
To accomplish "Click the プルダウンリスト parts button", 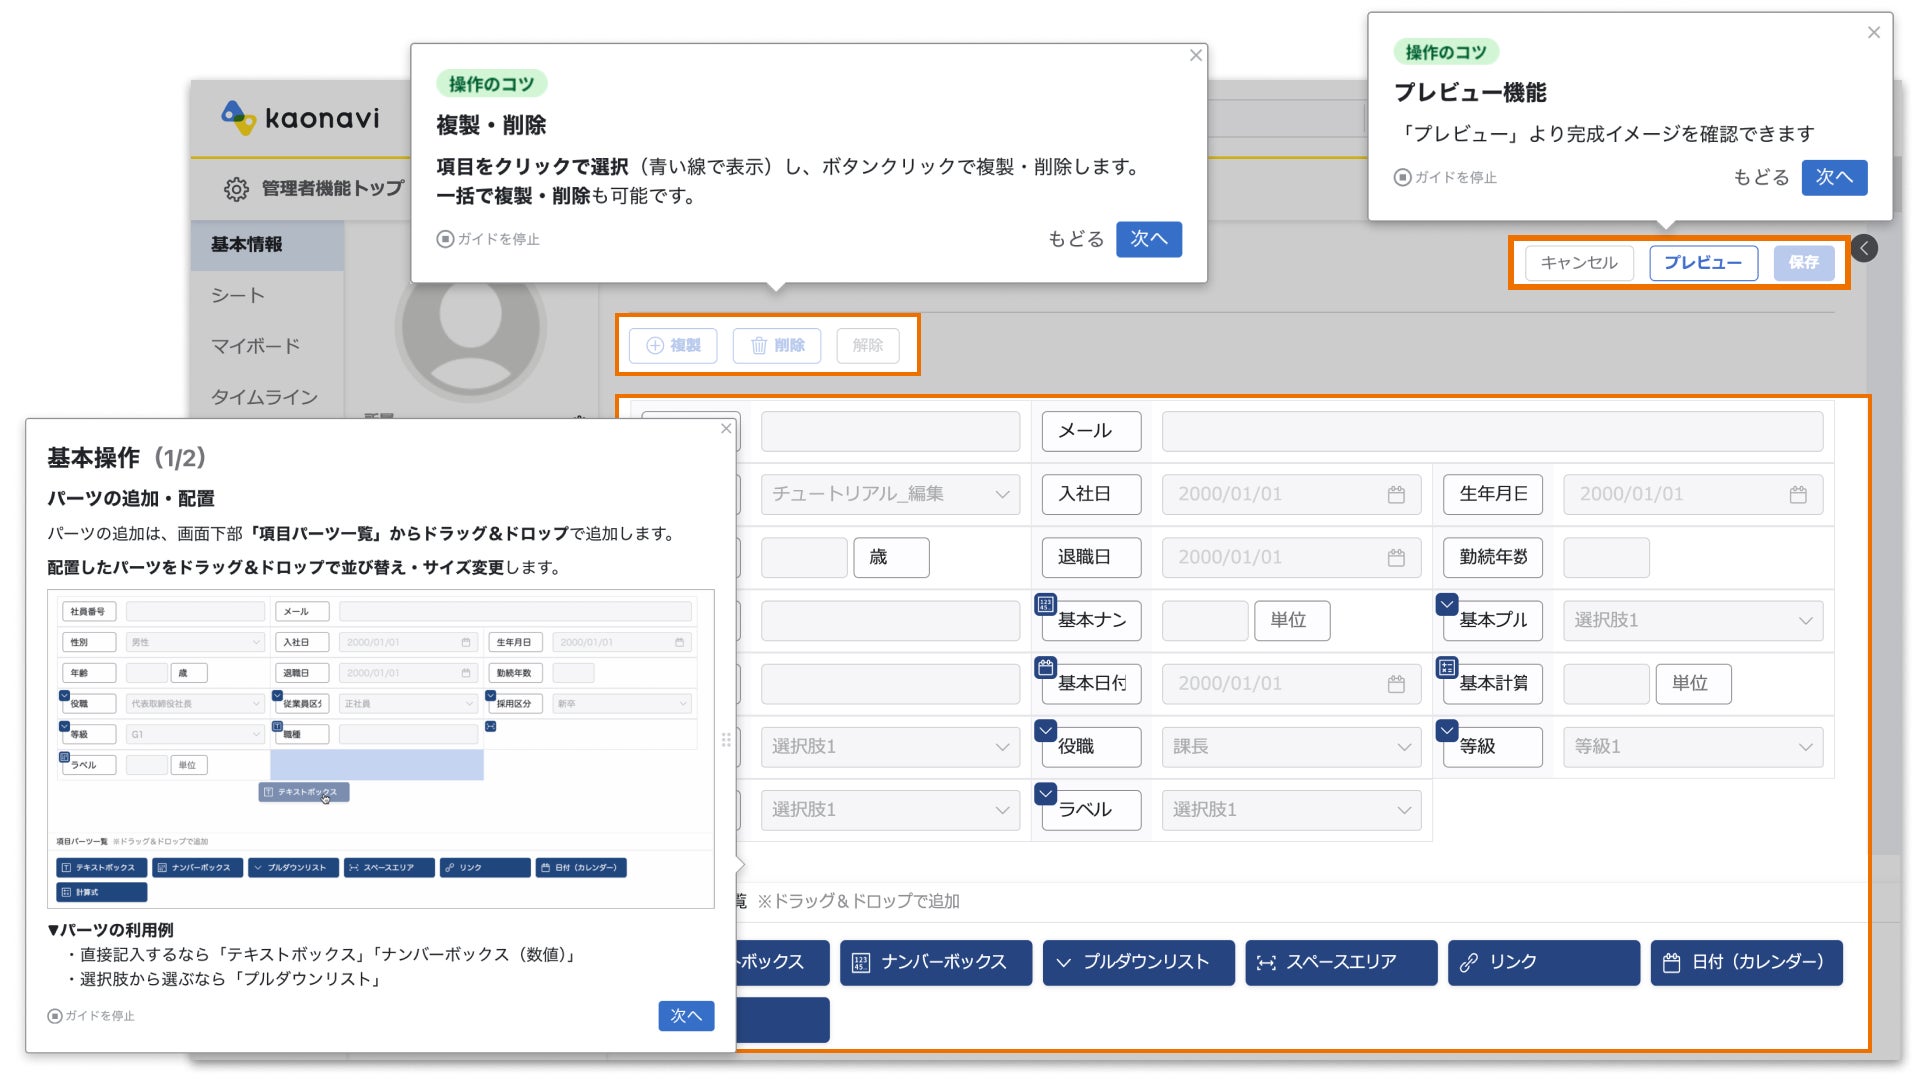I will point(1138,962).
